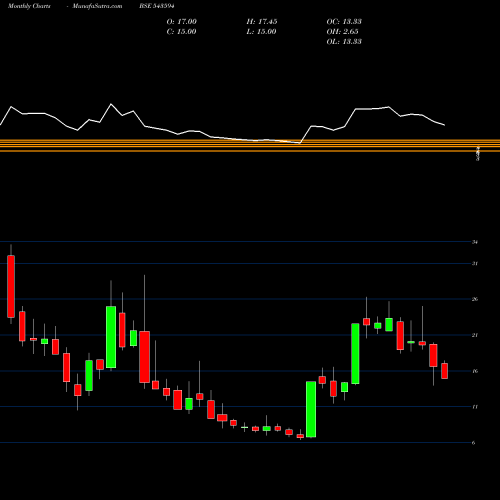Click the first tall red candle near 31
The width and height of the screenshot is (500, 500).
click(x=11, y=286)
